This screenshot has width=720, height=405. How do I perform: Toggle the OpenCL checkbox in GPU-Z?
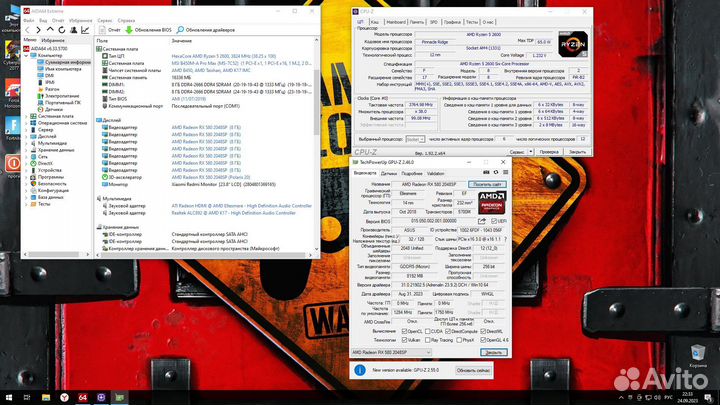point(404,331)
